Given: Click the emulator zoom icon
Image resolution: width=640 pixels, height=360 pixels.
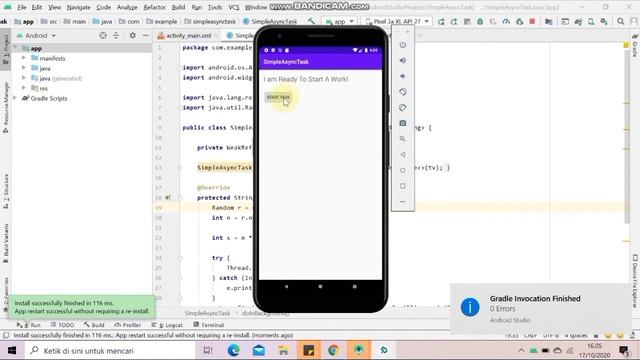Looking at the screenshot, I should pyautogui.click(x=402, y=139).
